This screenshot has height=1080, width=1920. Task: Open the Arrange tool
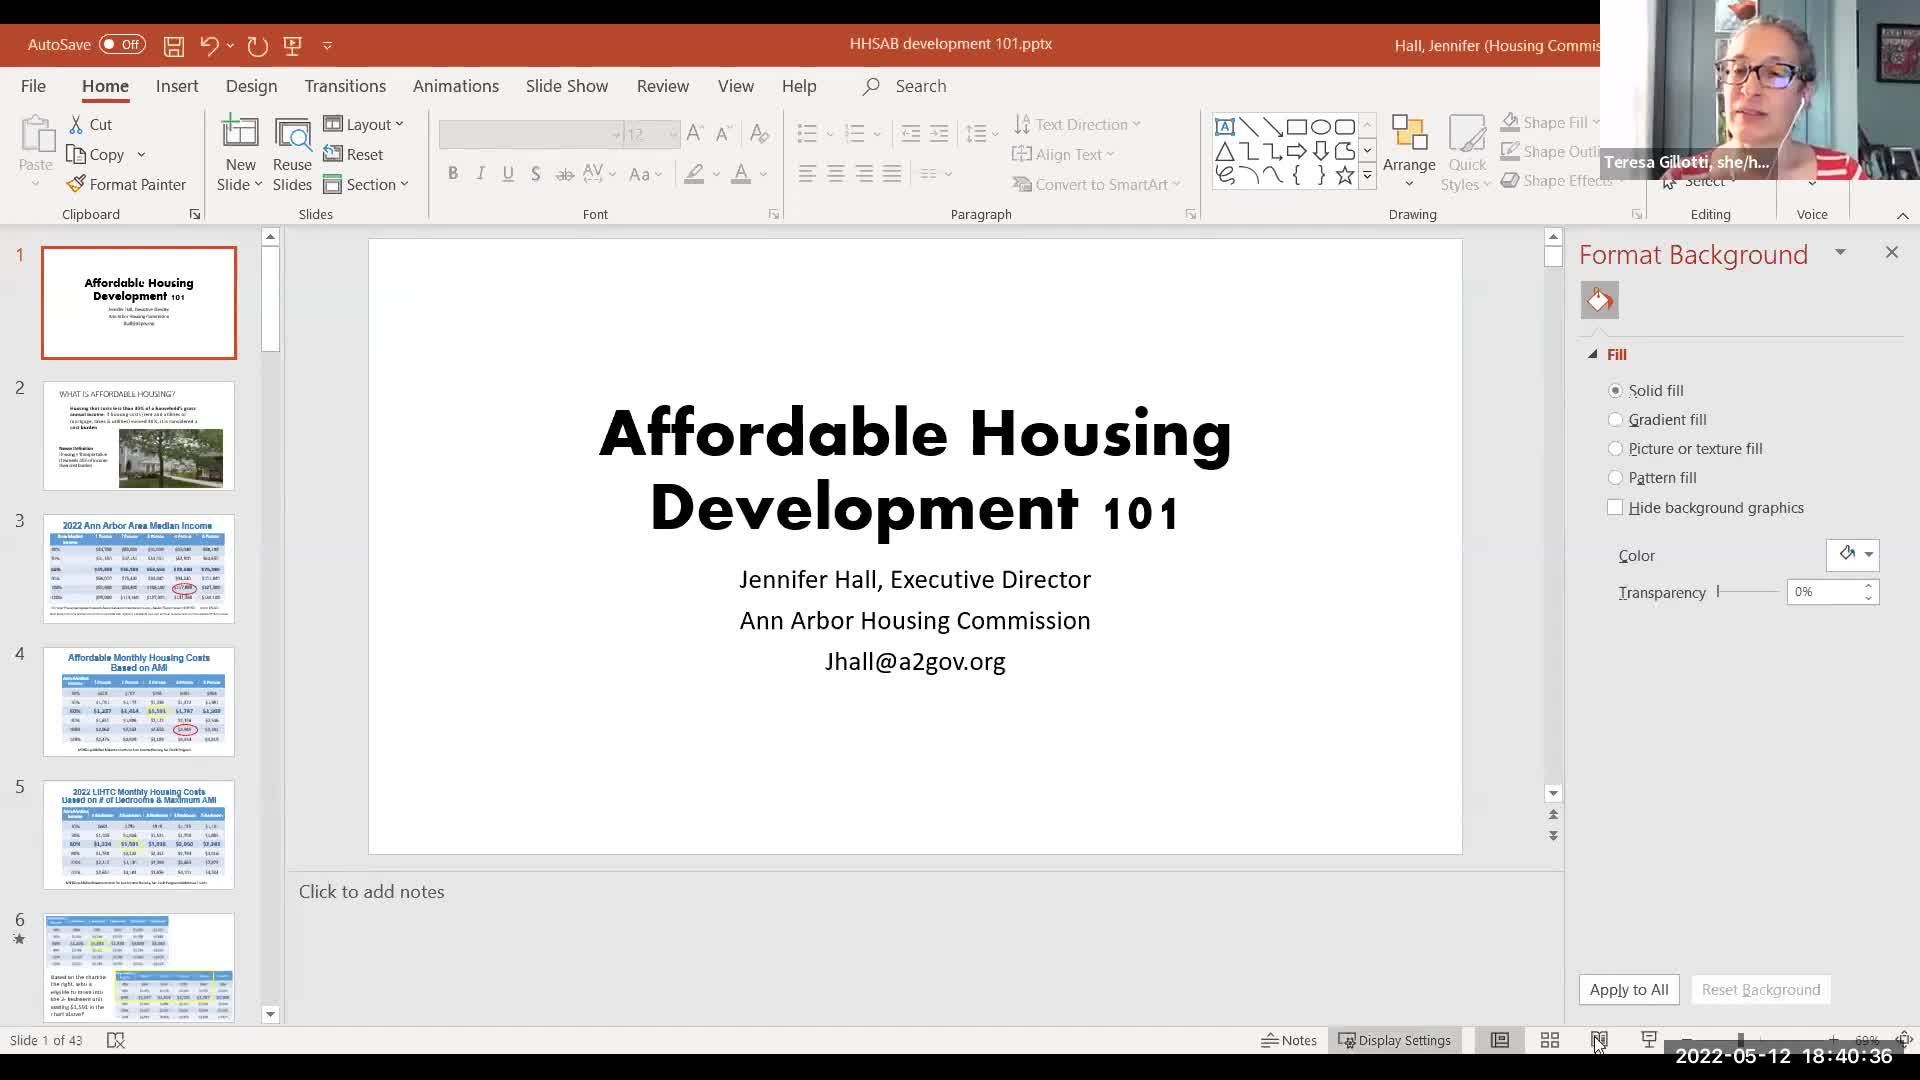pyautogui.click(x=1409, y=150)
